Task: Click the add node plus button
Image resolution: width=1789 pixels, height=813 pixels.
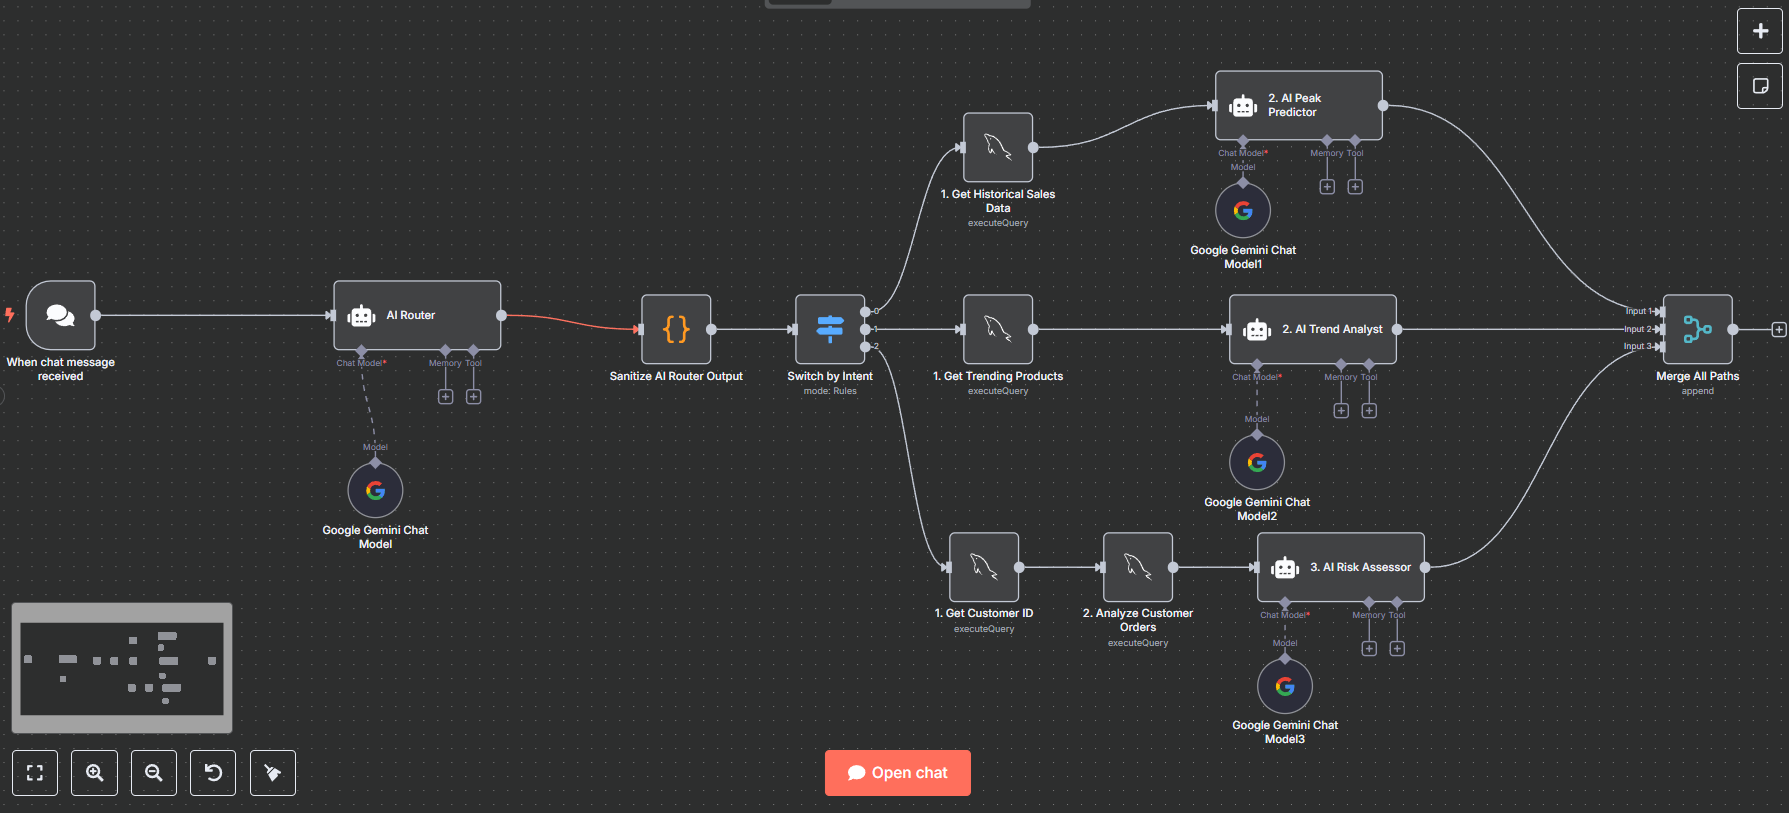Action: [x=1760, y=31]
